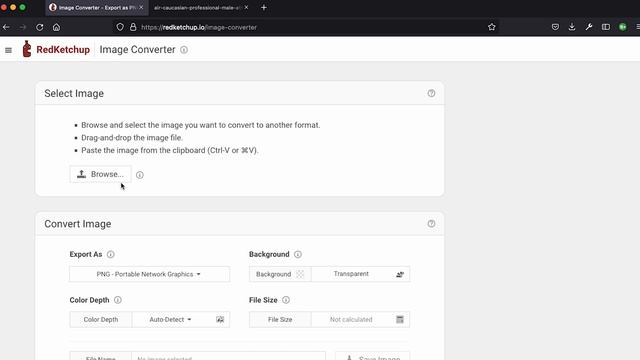Viewport: 640px width, 360px height.
Task: Open the RedKetchup home link text
Action: [63, 49]
